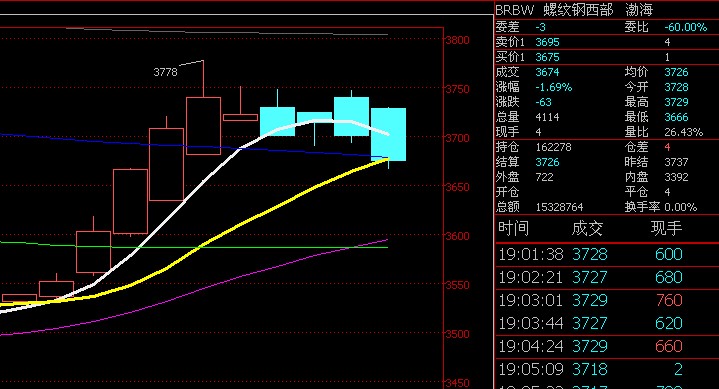Click the 持仓 value 162278
The width and height of the screenshot is (719, 389).
pos(553,147)
